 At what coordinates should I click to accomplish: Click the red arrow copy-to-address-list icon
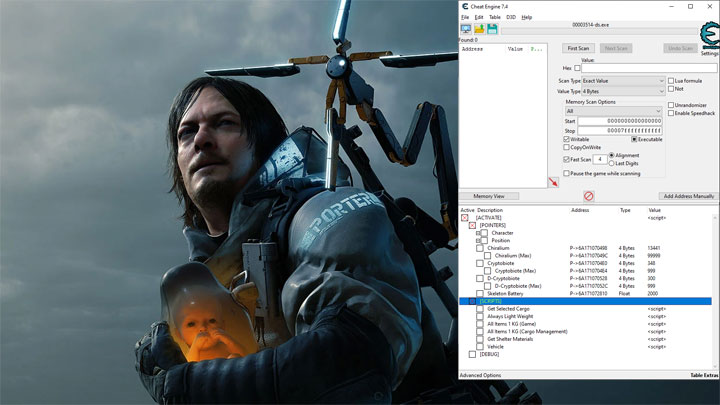pyautogui.click(x=553, y=182)
